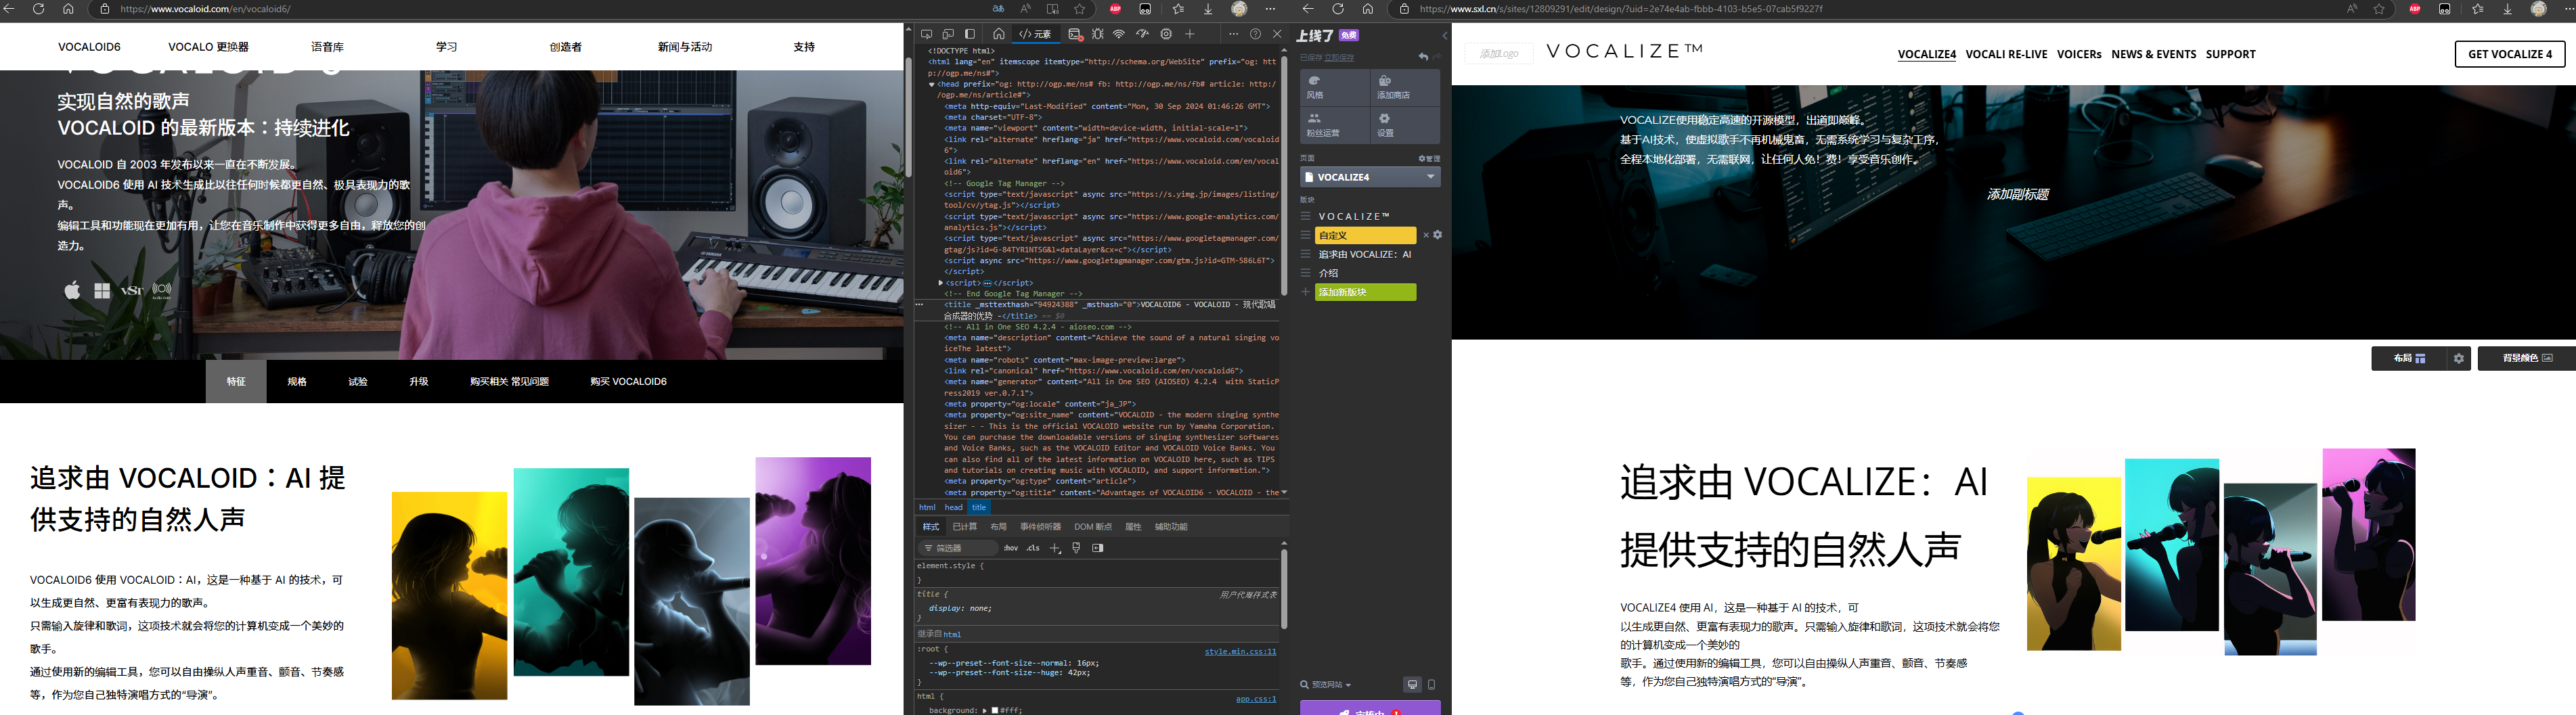Click the paintbrush icon in Styles toolbar
The width and height of the screenshot is (2576, 715).
[x=1076, y=548]
